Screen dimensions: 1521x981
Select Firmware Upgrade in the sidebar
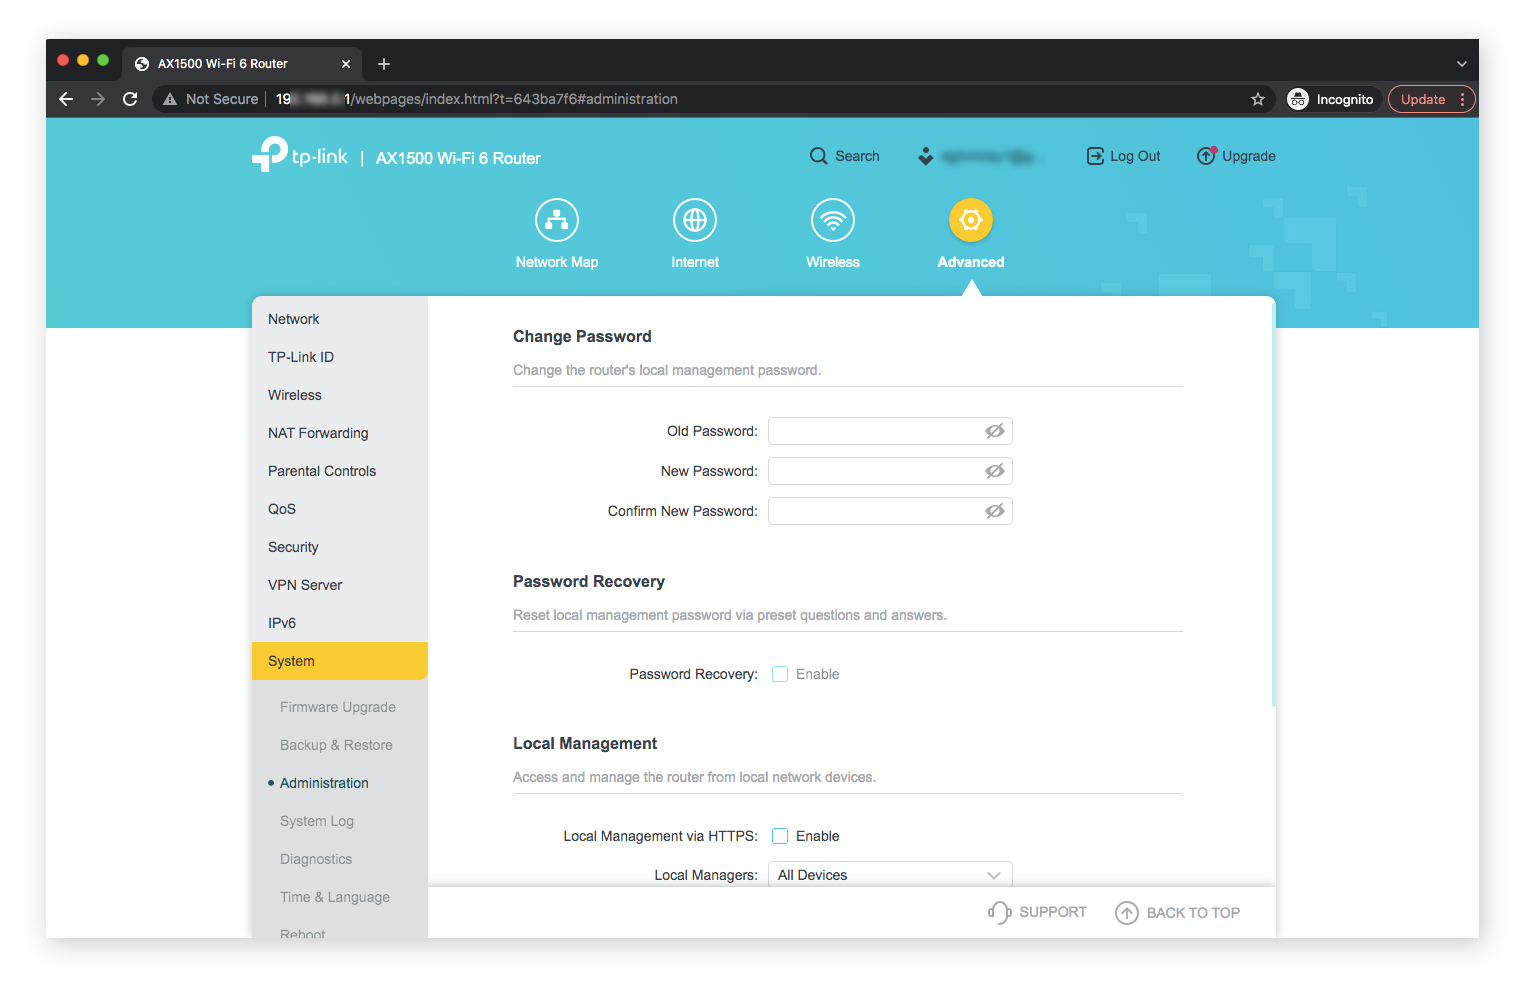(338, 707)
